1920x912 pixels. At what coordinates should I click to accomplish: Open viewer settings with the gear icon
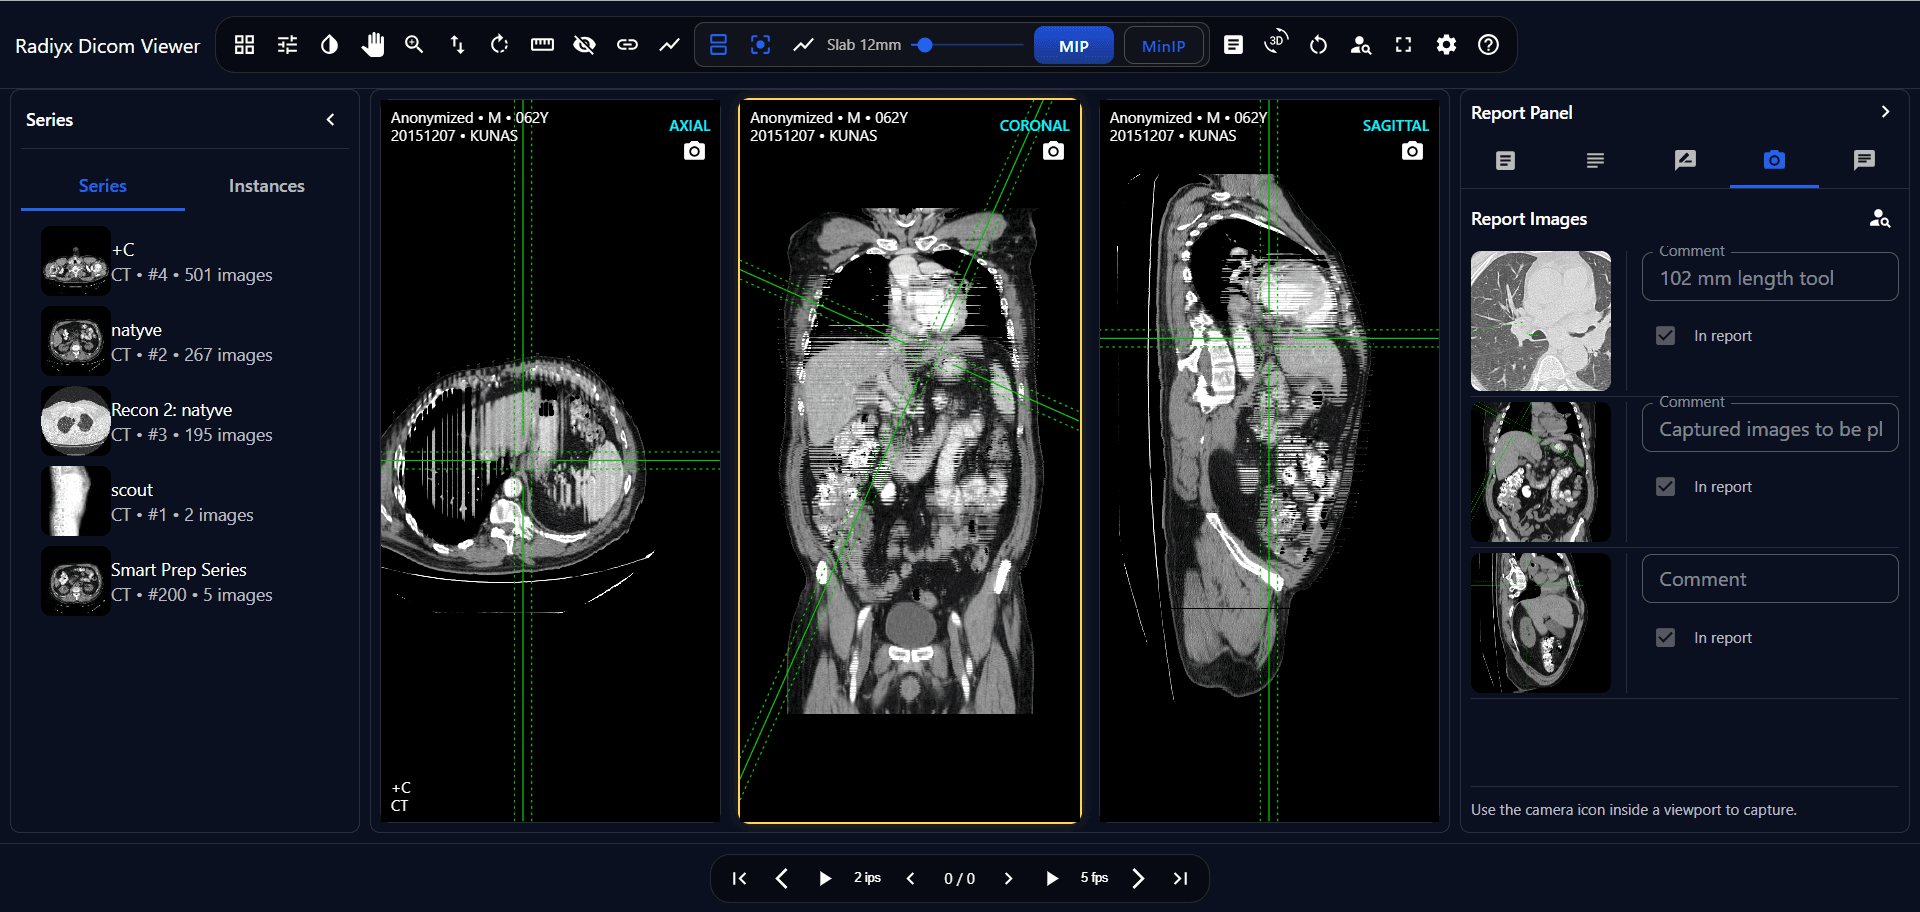[x=1447, y=44]
